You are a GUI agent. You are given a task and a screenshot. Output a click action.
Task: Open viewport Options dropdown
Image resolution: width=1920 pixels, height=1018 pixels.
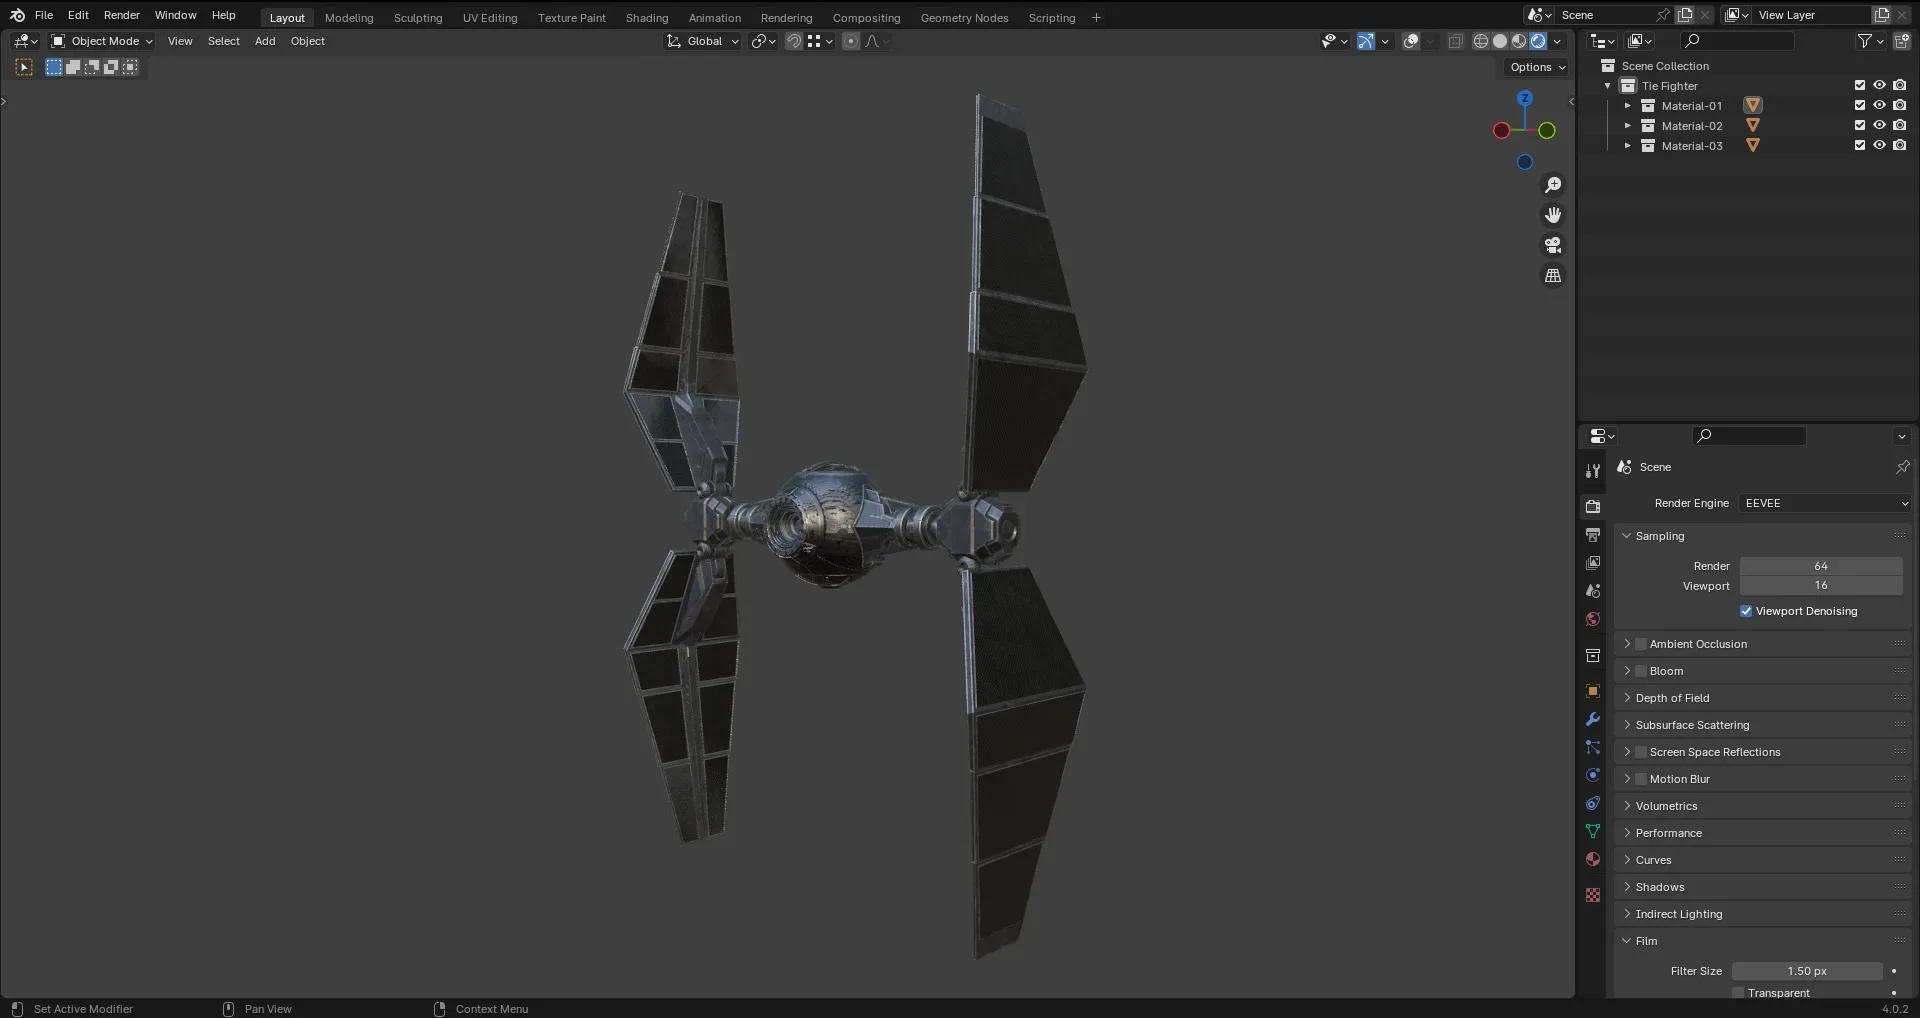1537,67
